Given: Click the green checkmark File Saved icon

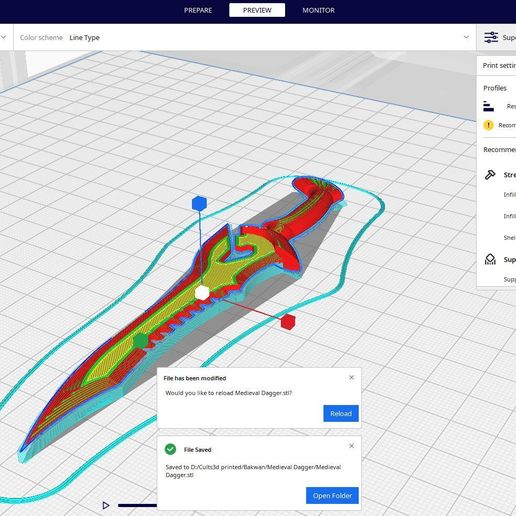Looking at the screenshot, I should 170,449.
